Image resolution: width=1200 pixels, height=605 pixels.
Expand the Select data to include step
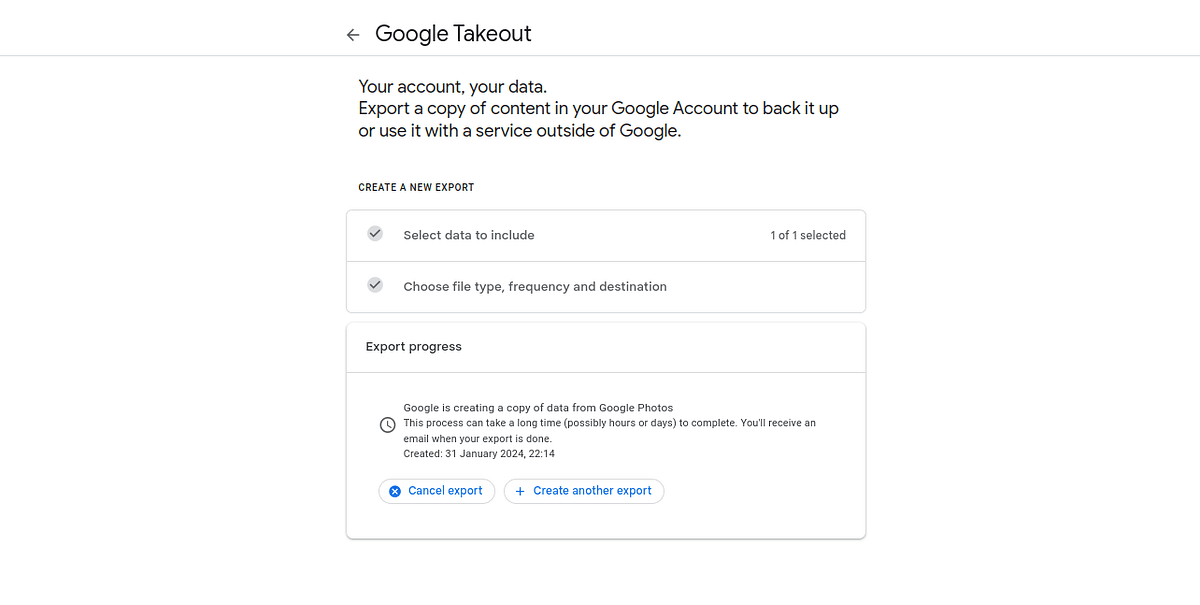(469, 235)
